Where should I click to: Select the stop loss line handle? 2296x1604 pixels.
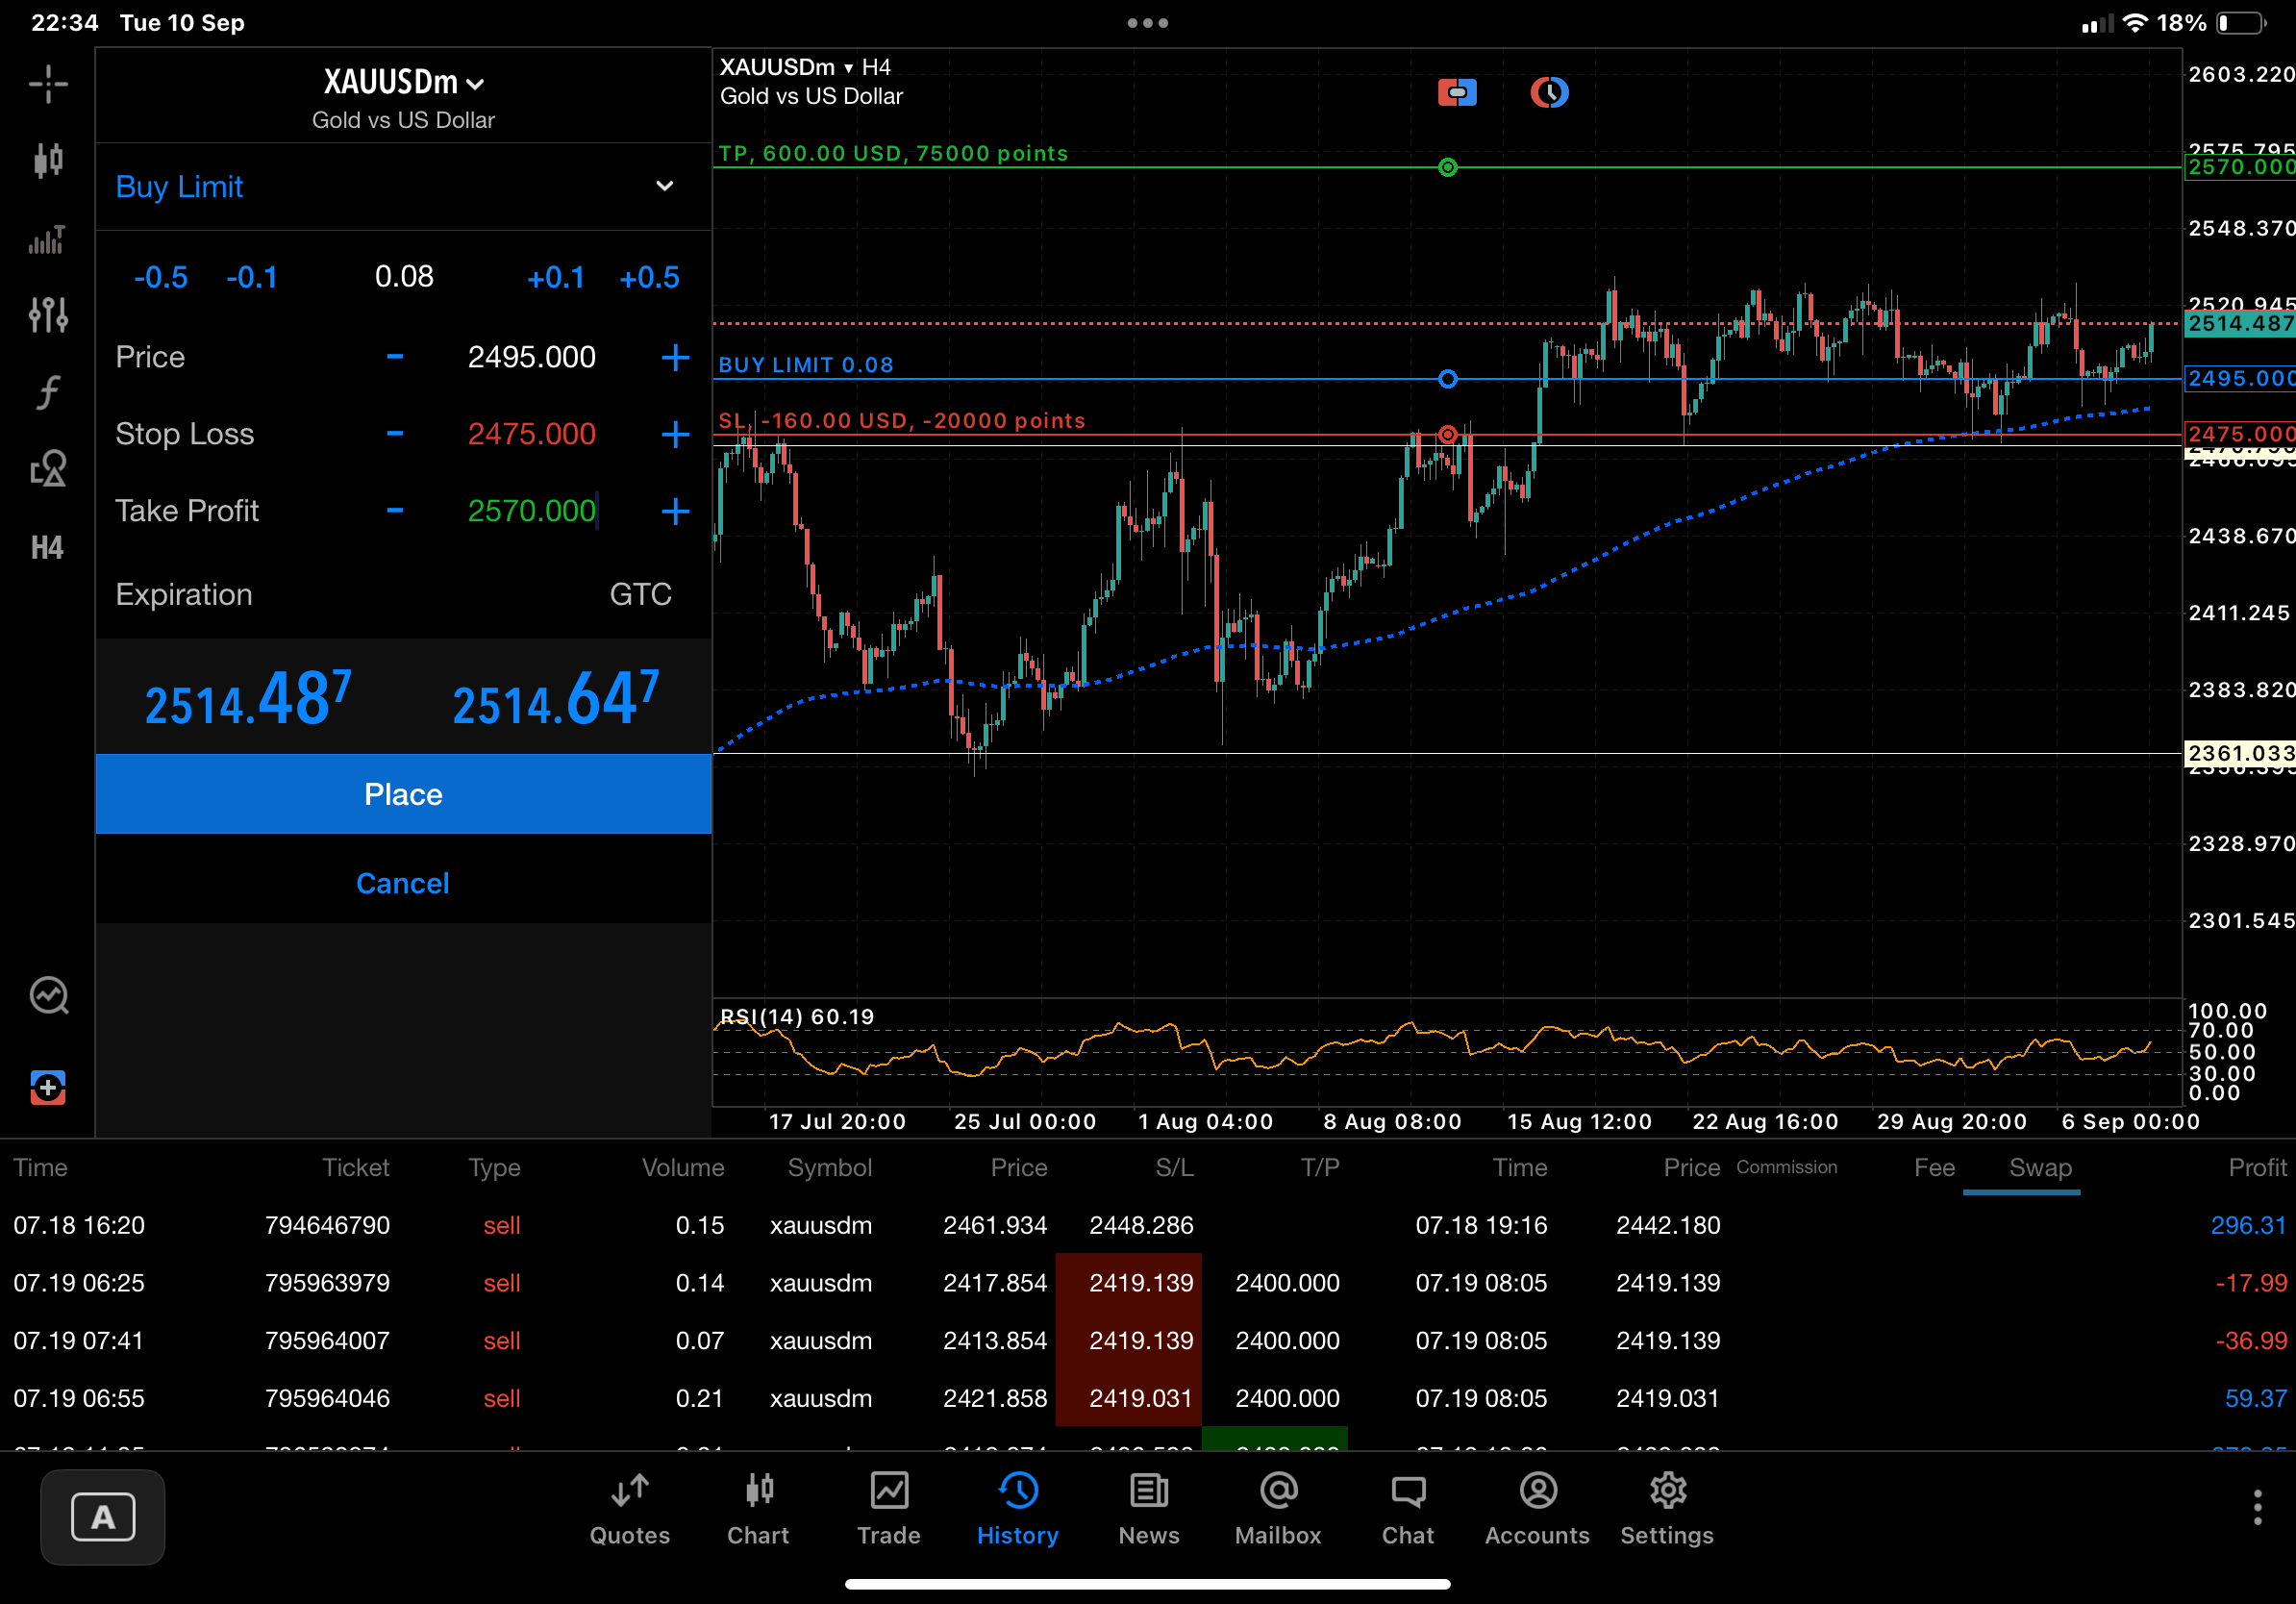click(1447, 434)
